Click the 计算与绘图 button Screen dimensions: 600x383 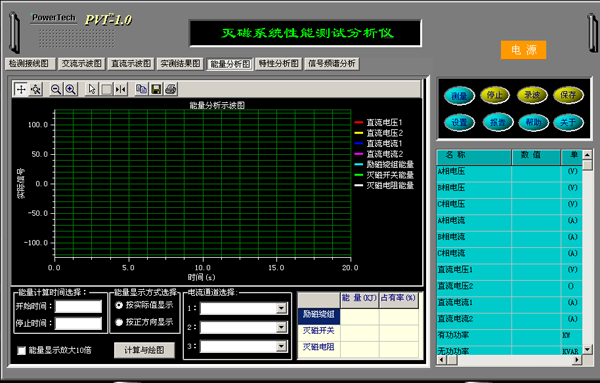[x=144, y=350]
